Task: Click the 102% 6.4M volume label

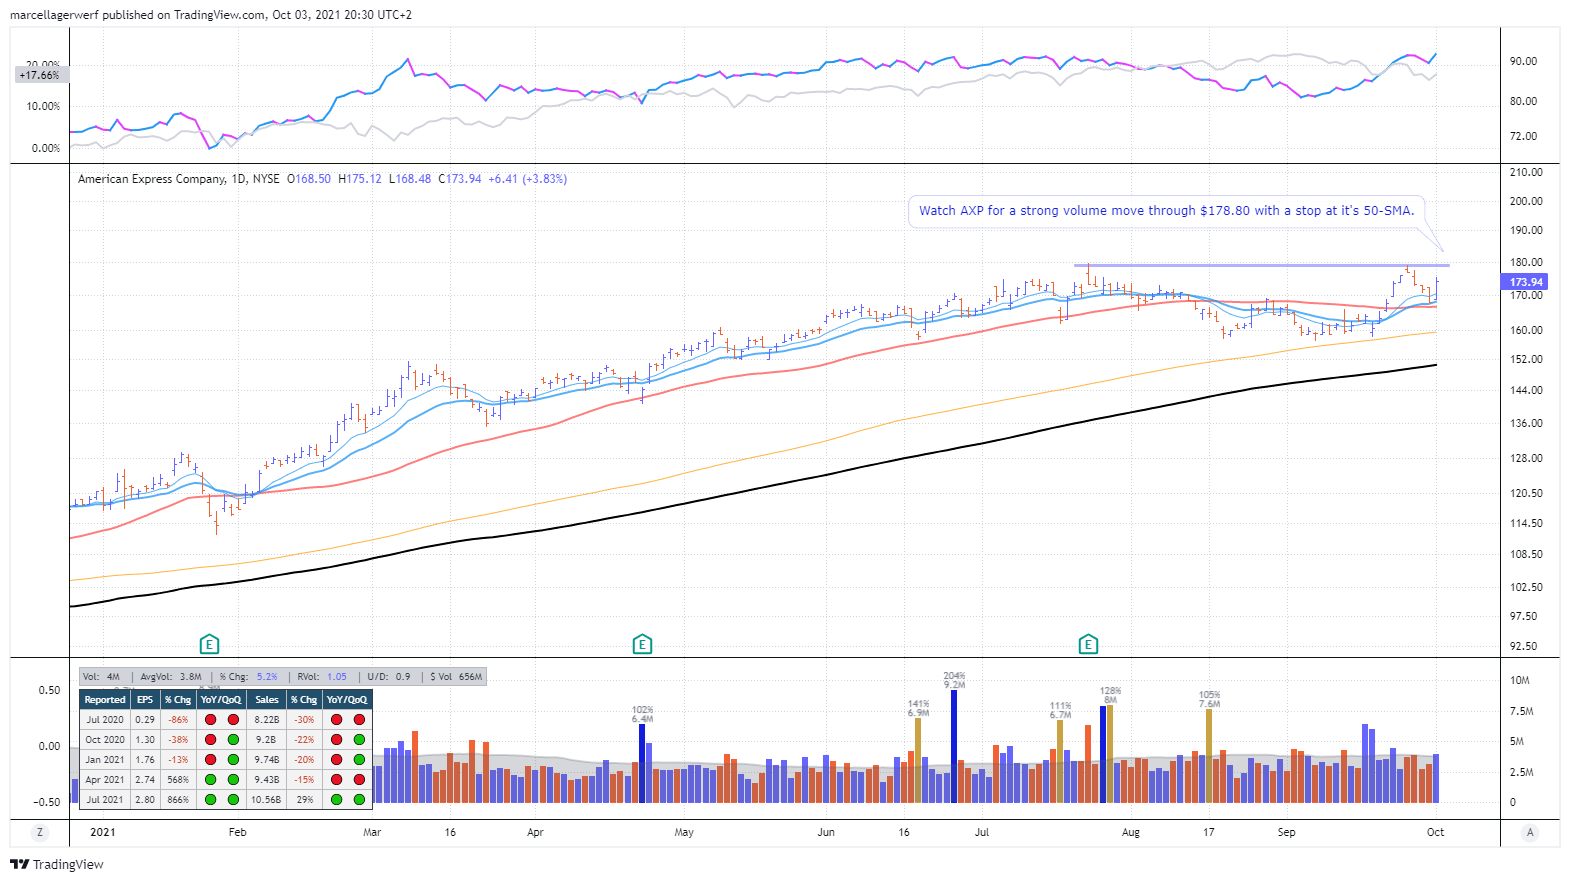Action: pos(642,714)
